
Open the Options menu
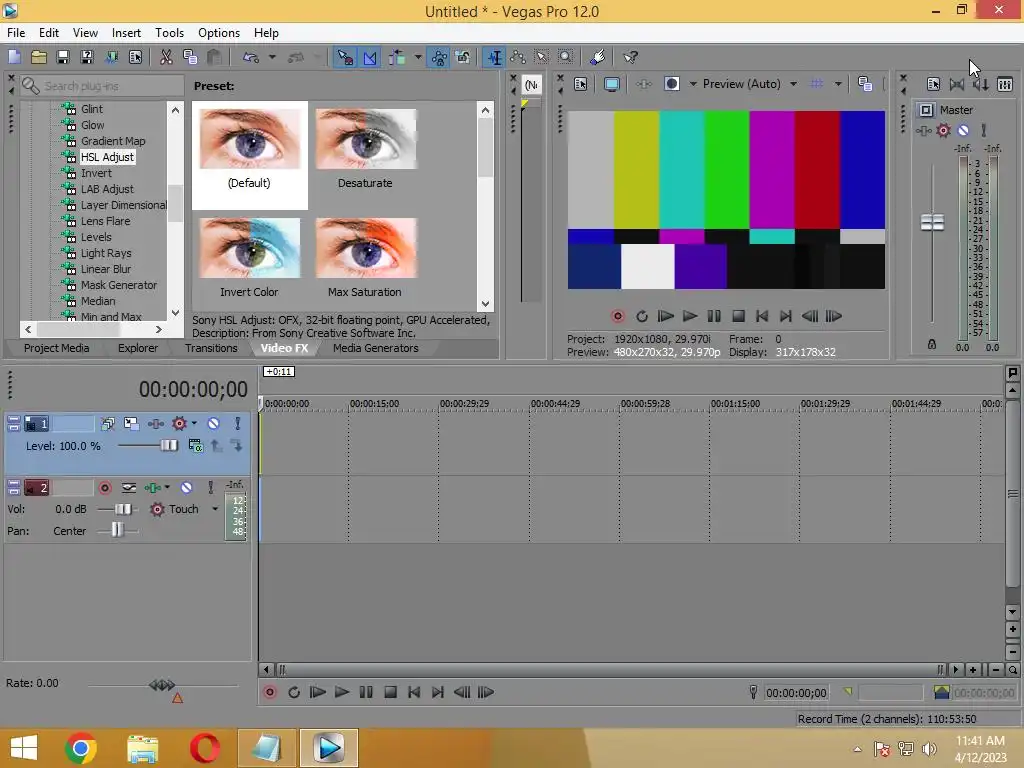[219, 33]
